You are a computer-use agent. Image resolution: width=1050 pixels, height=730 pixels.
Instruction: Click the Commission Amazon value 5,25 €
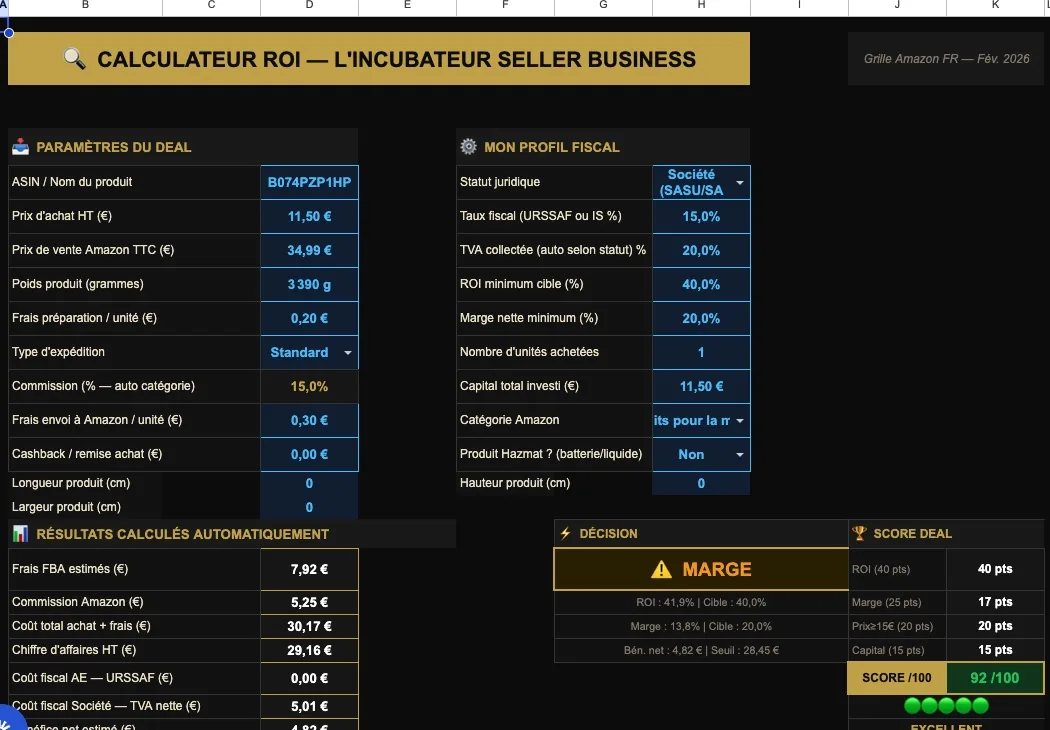[x=309, y=602]
